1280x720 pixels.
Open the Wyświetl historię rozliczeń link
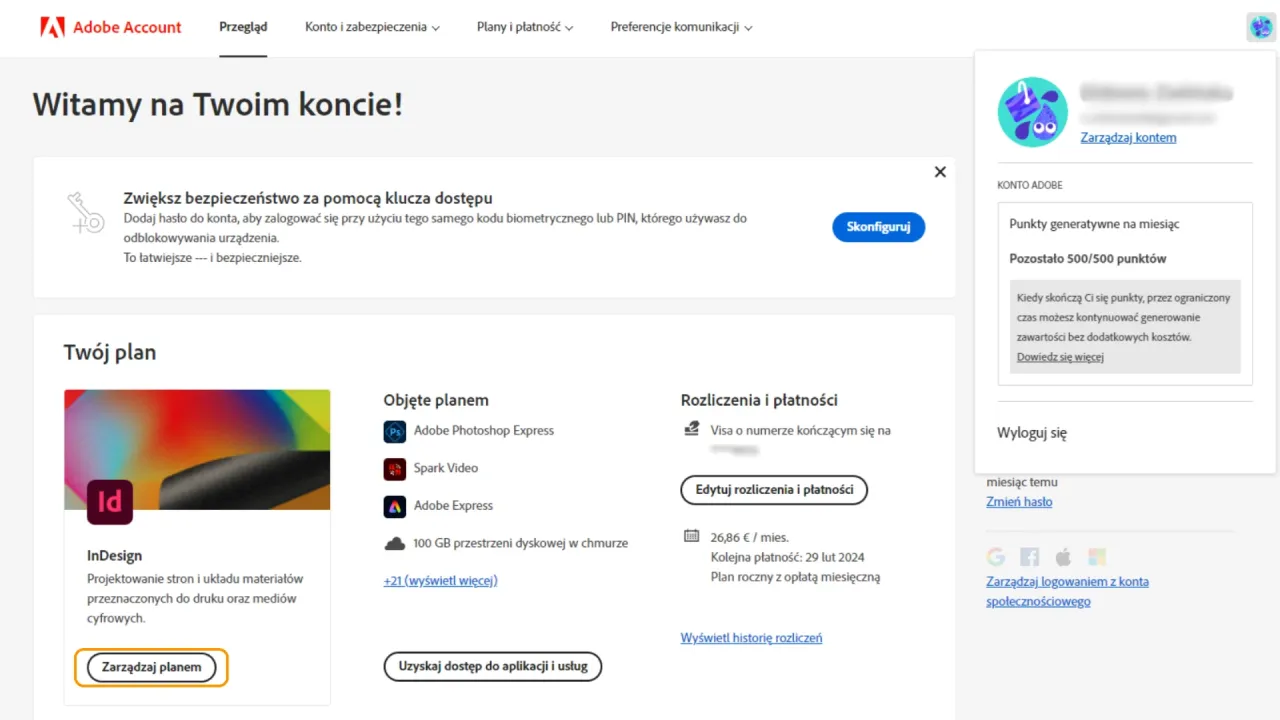[751, 638]
